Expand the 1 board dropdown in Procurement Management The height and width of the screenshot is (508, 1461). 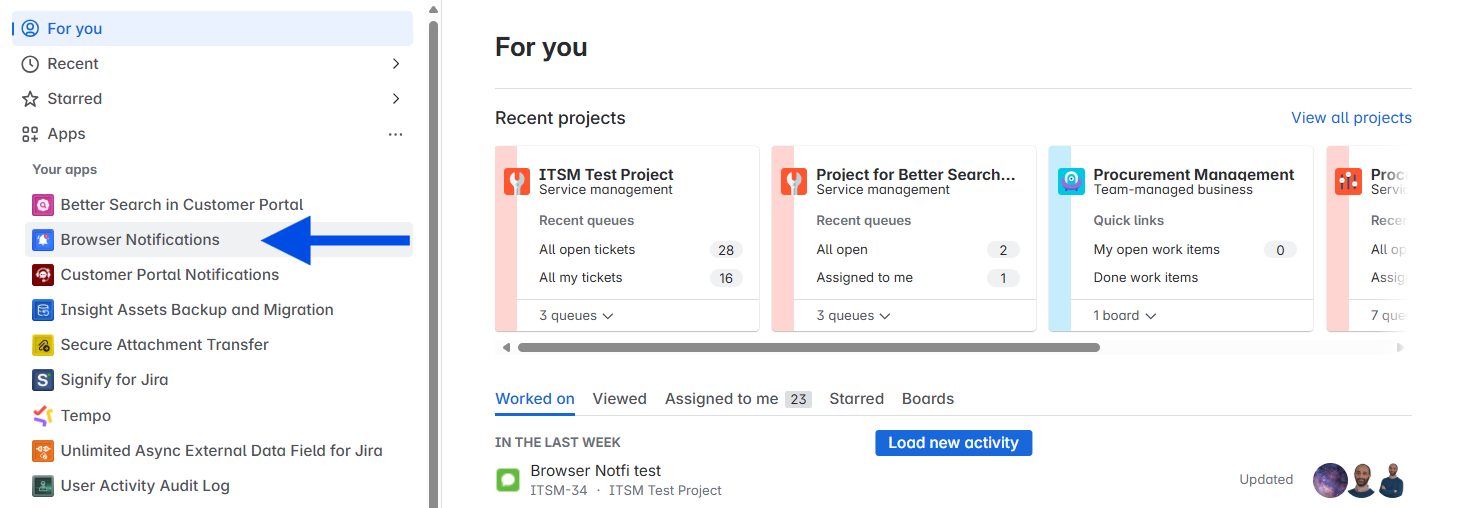click(x=1125, y=316)
